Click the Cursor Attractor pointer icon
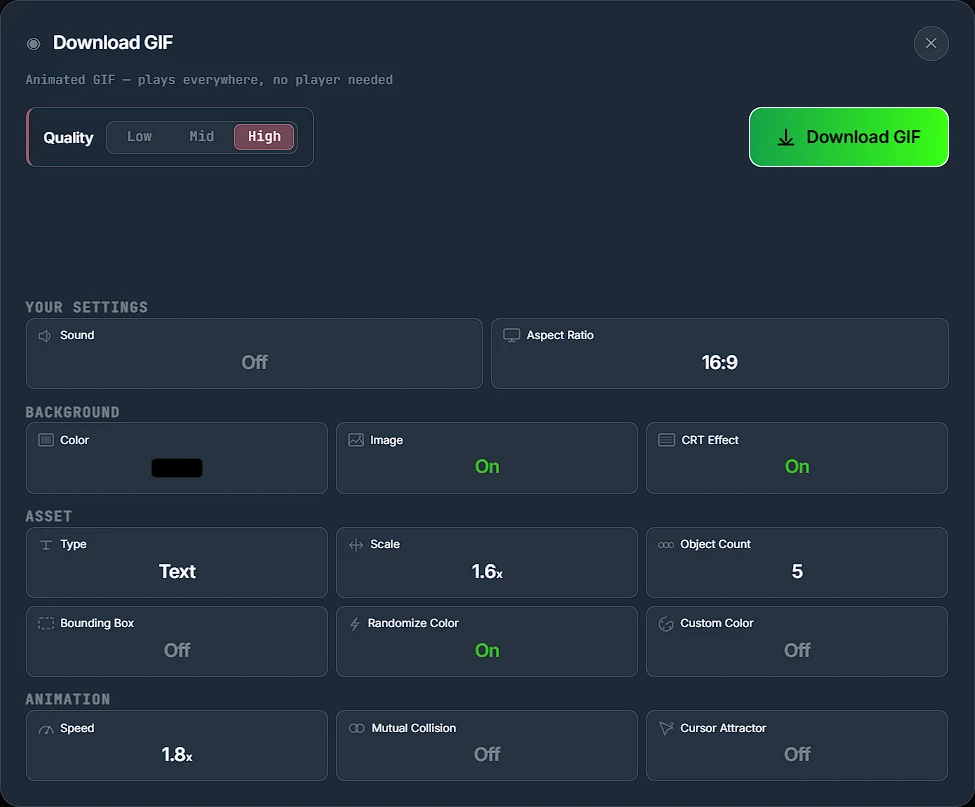 [x=666, y=728]
